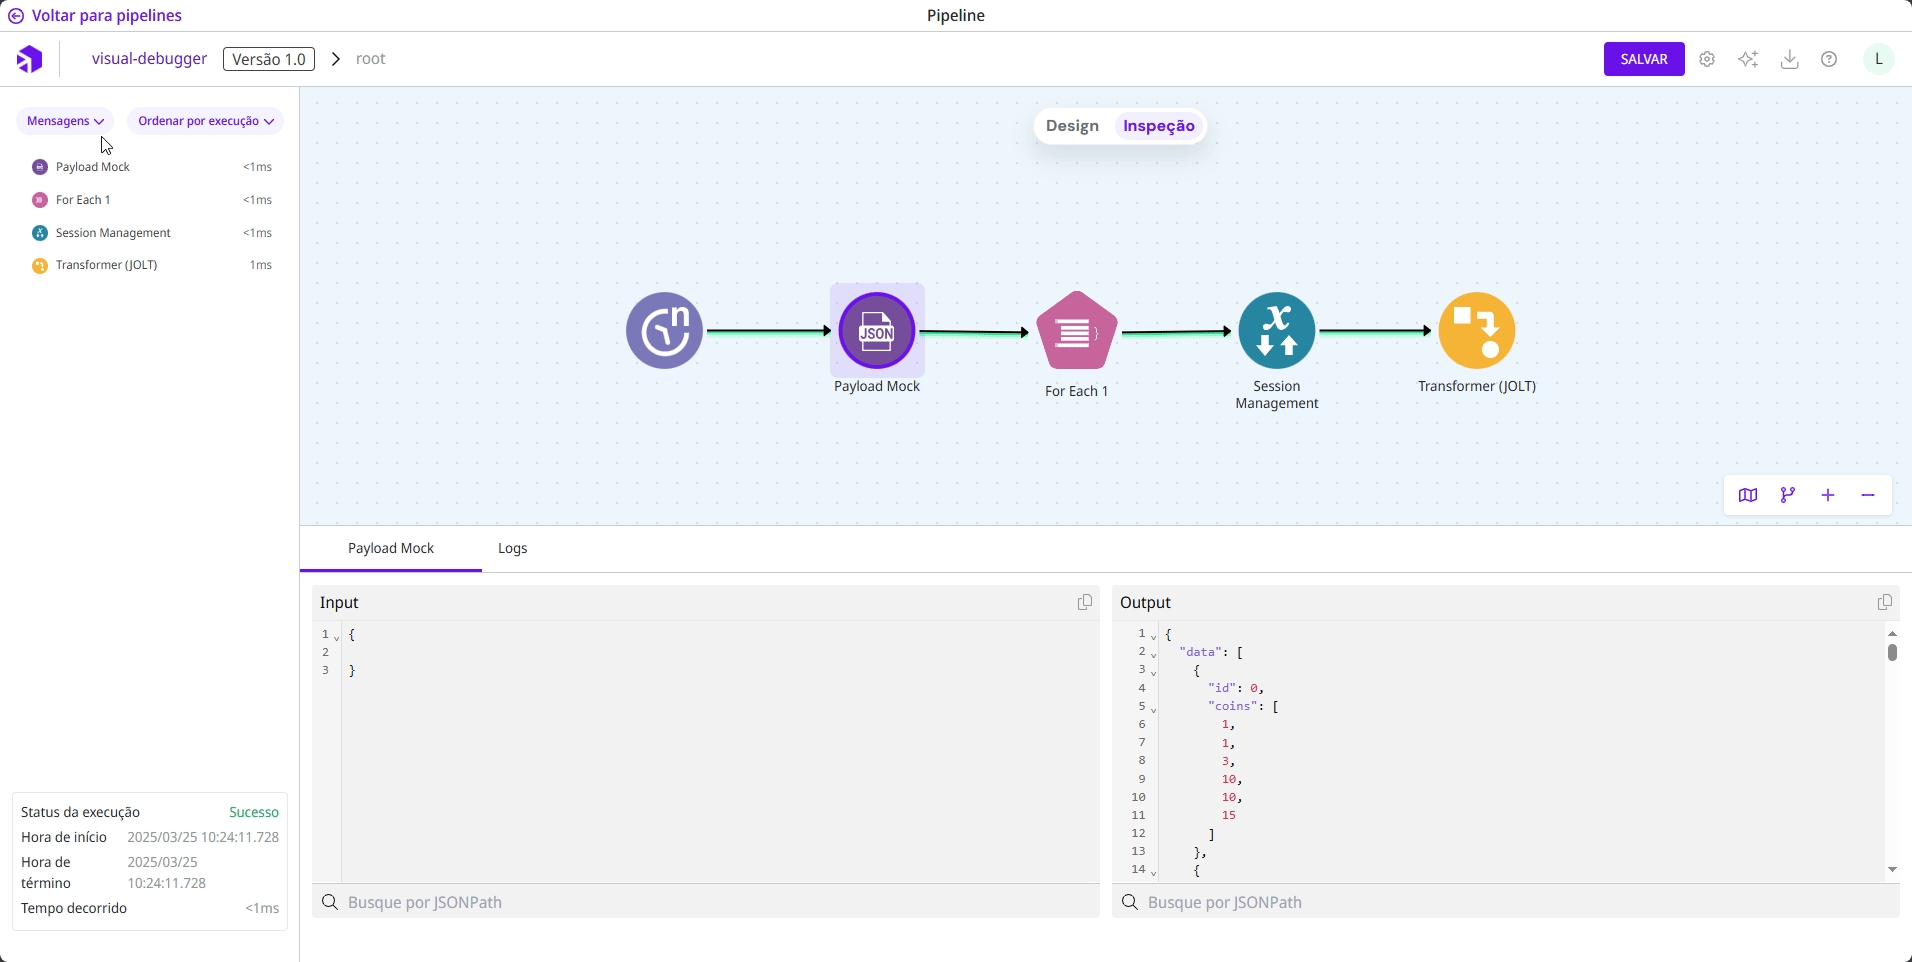Open pipeline settings gear icon
The image size is (1912, 962).
1708,60
